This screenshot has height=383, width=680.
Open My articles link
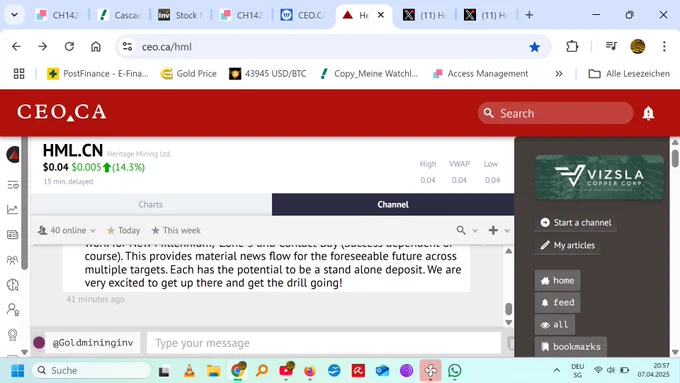click(568, 245)
